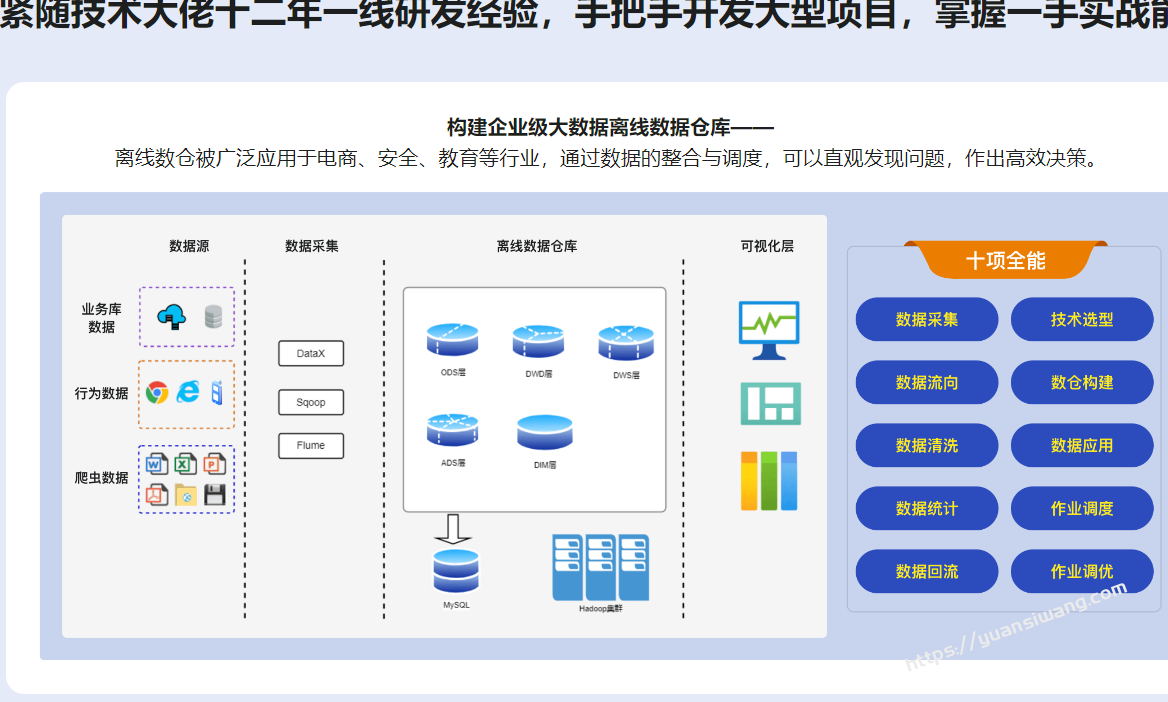Click the 可视化层 column header
The image size is (1168, 702).
pyautogui.click(x=767, y=246)
